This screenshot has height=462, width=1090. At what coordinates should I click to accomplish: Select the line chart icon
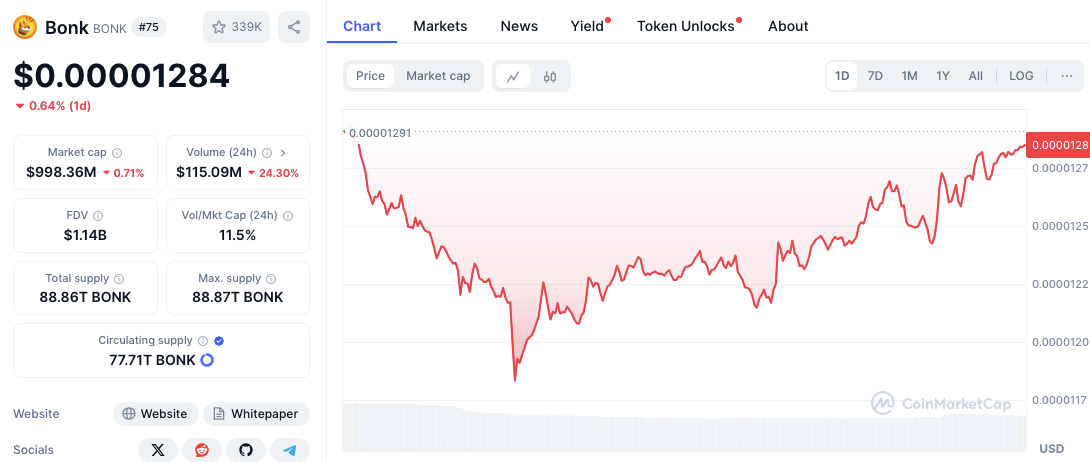pyautogui.click(x=514, y=76)
